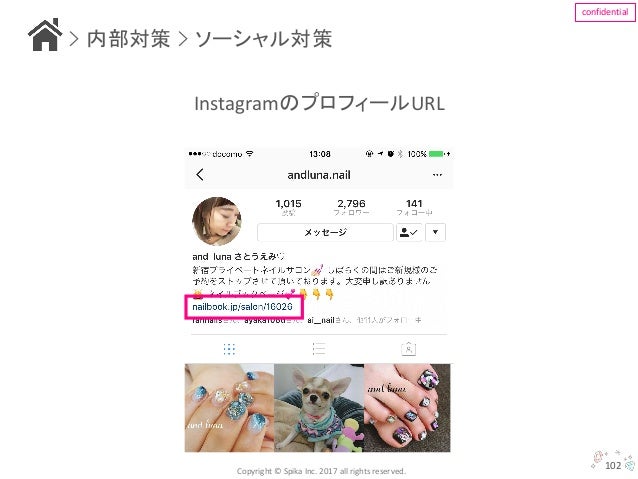This screenshot has width=638, height=479.
Task: Click the home icon in breadcrumb
Action: coord(45,35)
